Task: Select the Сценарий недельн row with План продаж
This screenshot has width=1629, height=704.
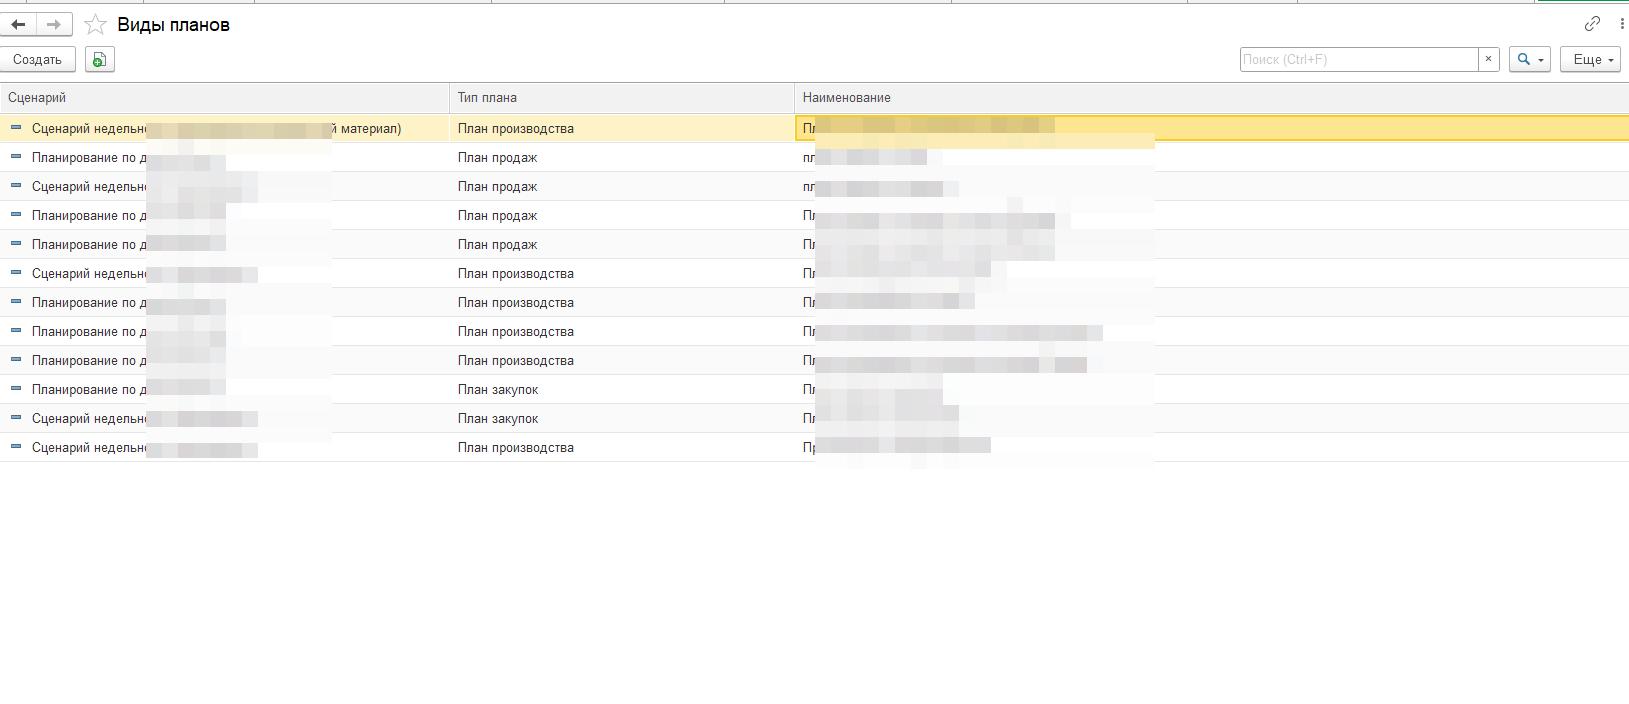Action: [x=497, y=187]
